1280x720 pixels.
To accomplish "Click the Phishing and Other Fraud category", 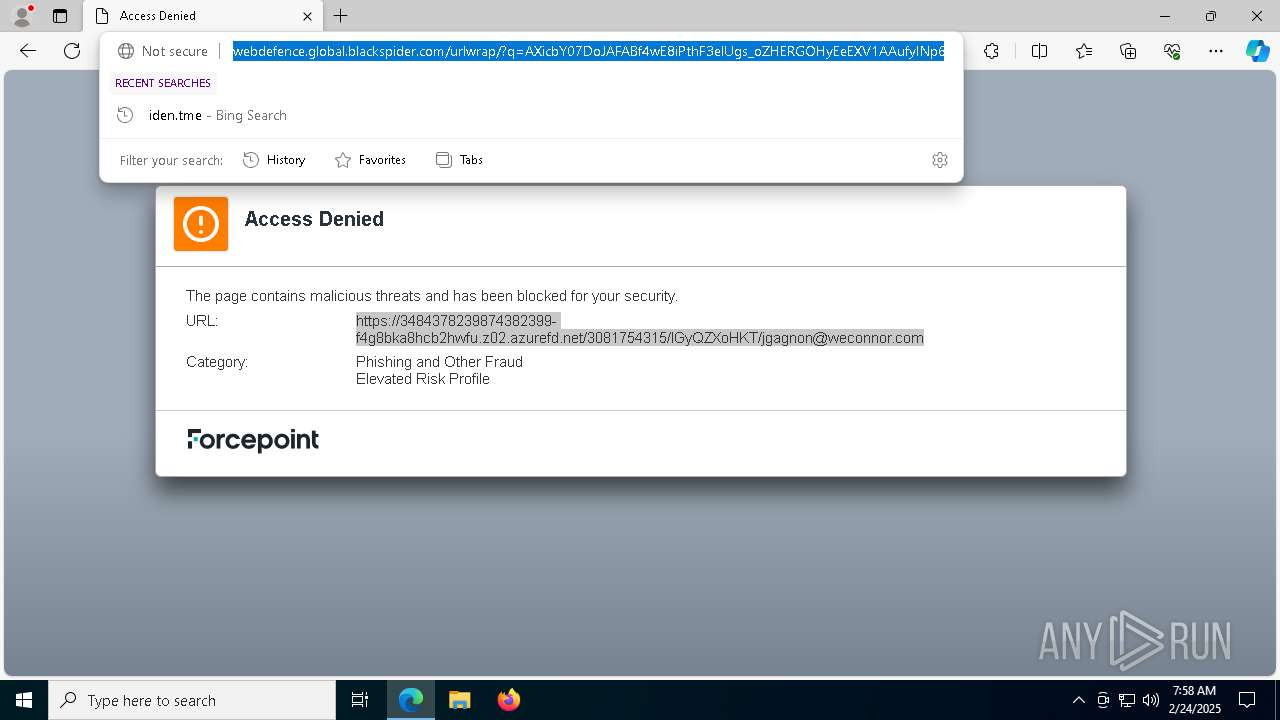I will 439,362.
